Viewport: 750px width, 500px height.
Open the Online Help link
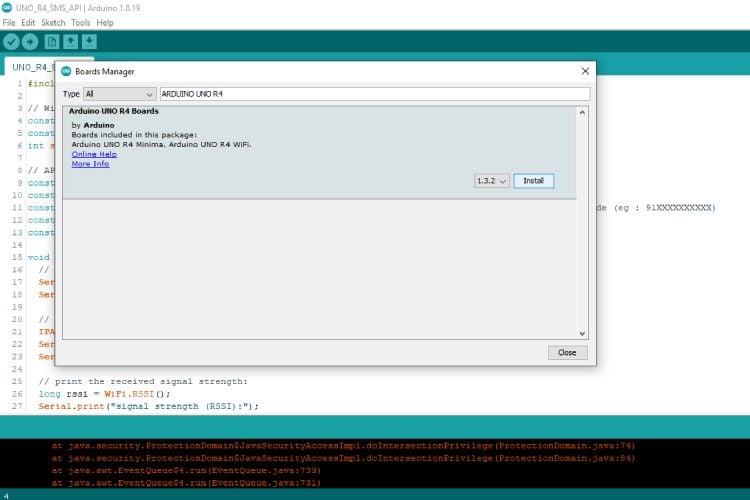(x=94, y=154)
